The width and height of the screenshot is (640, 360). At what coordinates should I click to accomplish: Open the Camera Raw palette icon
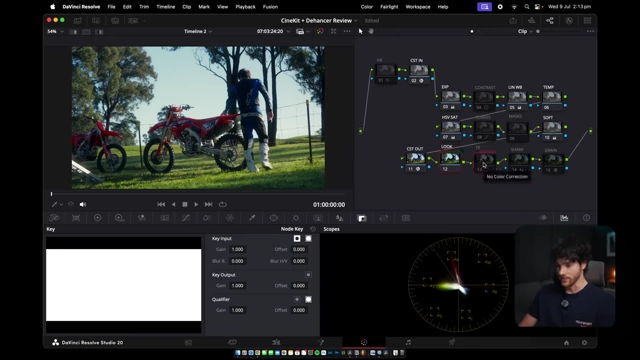pos(54,218)
